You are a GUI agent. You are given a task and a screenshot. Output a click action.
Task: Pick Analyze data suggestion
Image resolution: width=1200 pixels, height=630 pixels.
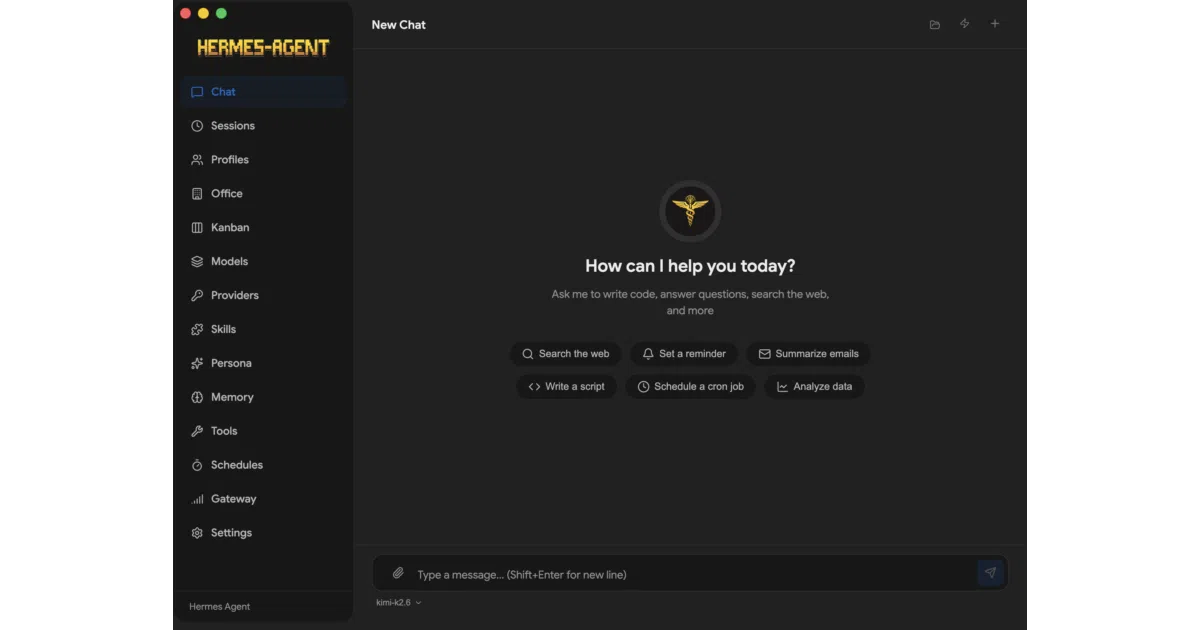coord(814,387)
